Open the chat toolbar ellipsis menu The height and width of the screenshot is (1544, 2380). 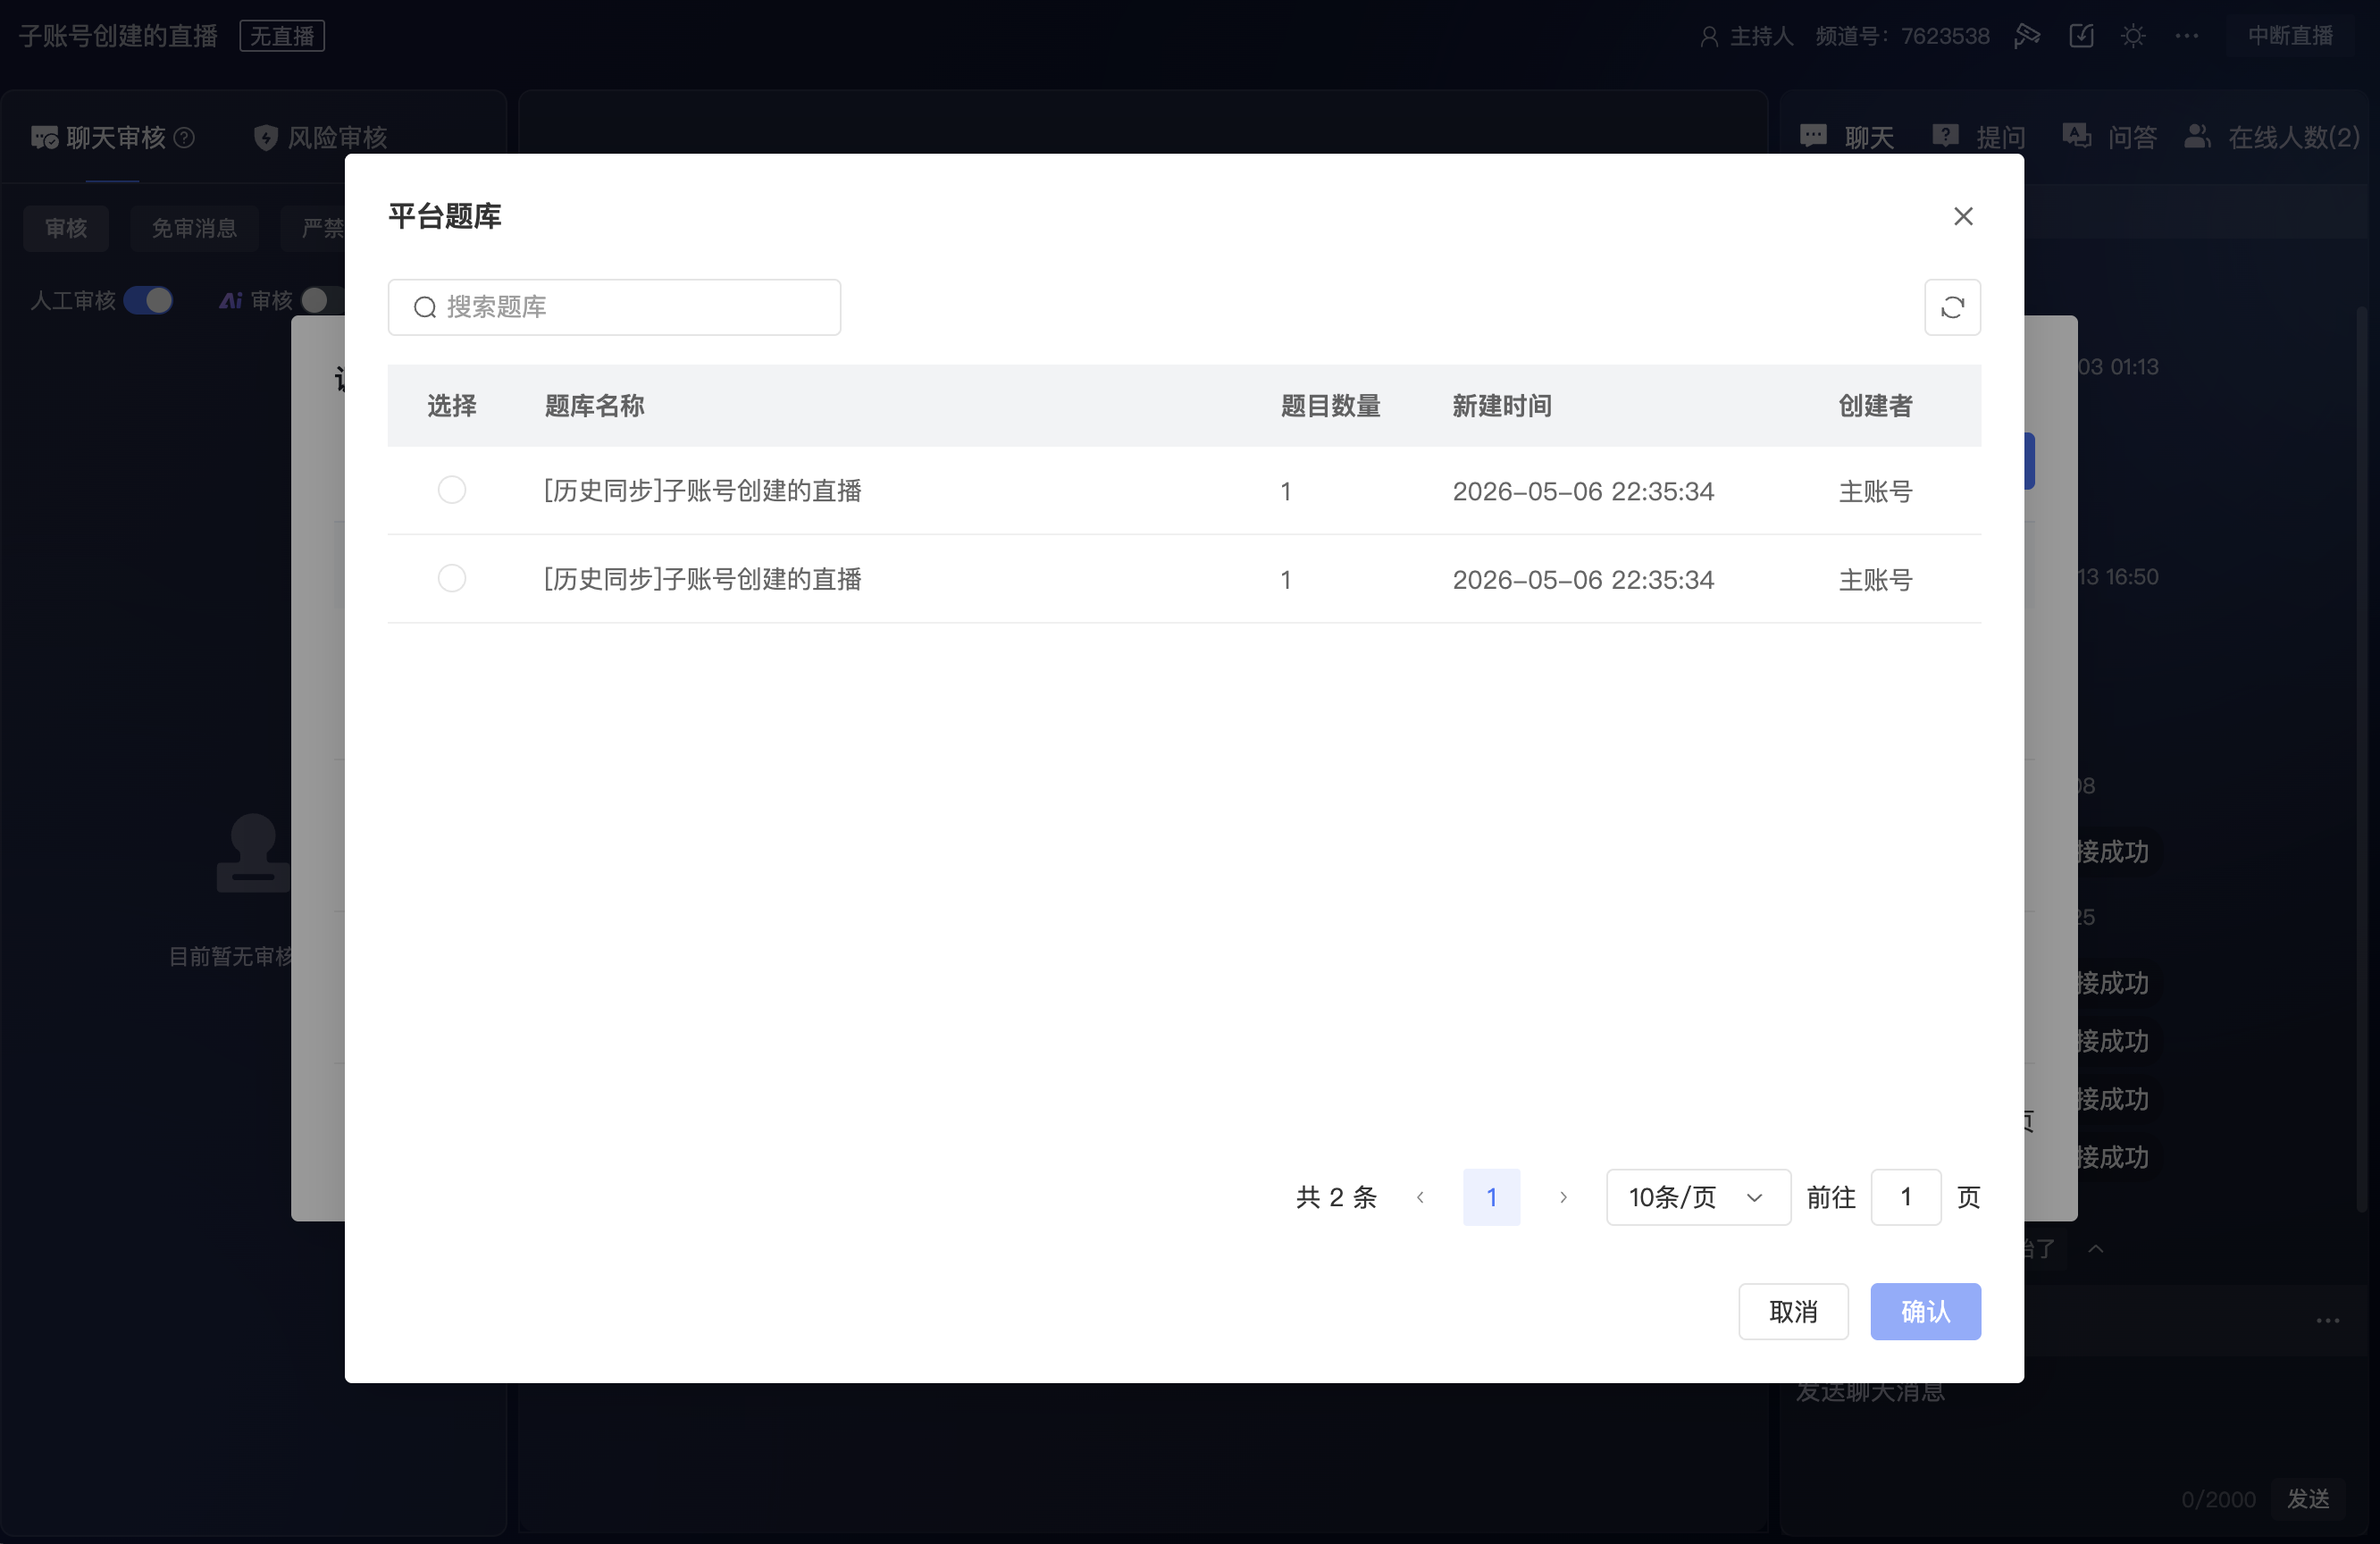click(2327, 1320)
